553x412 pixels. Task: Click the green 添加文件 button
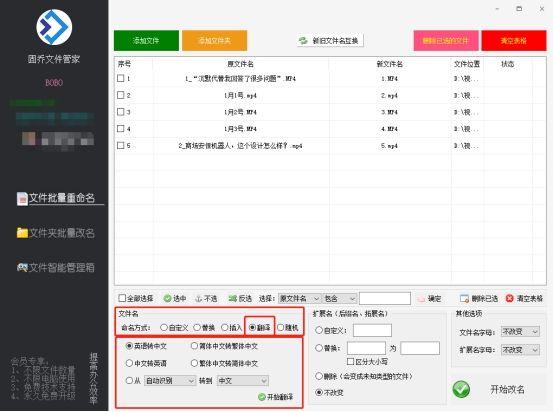tap(146, 41)
